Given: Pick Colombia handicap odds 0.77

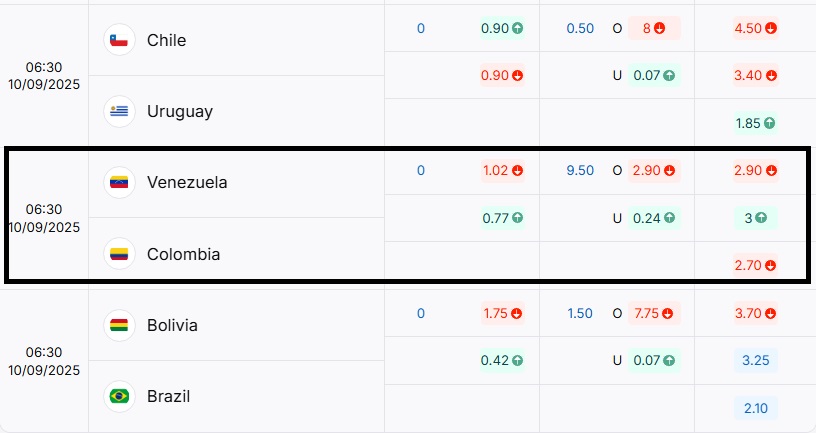Looking at the screenshot, I should 502,218.
